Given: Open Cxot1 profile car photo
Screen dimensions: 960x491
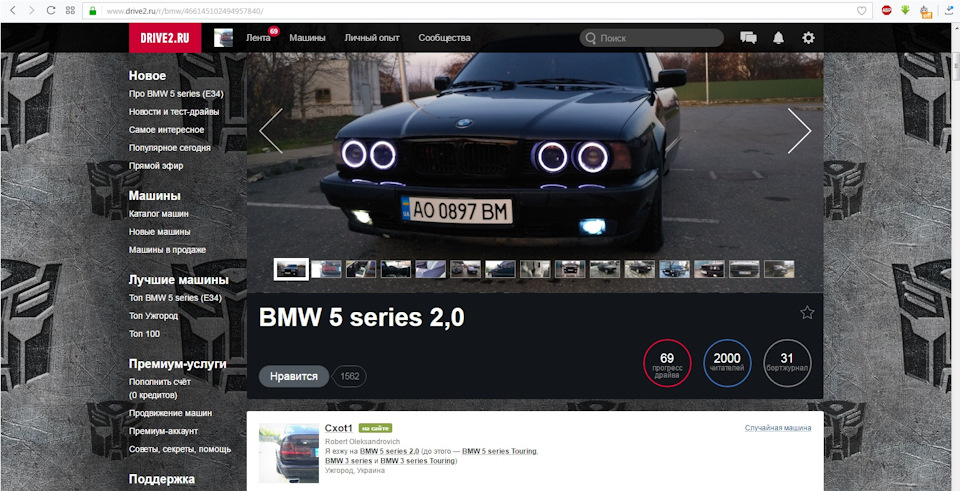Looking at the screenshot, I should coord(288,453).
